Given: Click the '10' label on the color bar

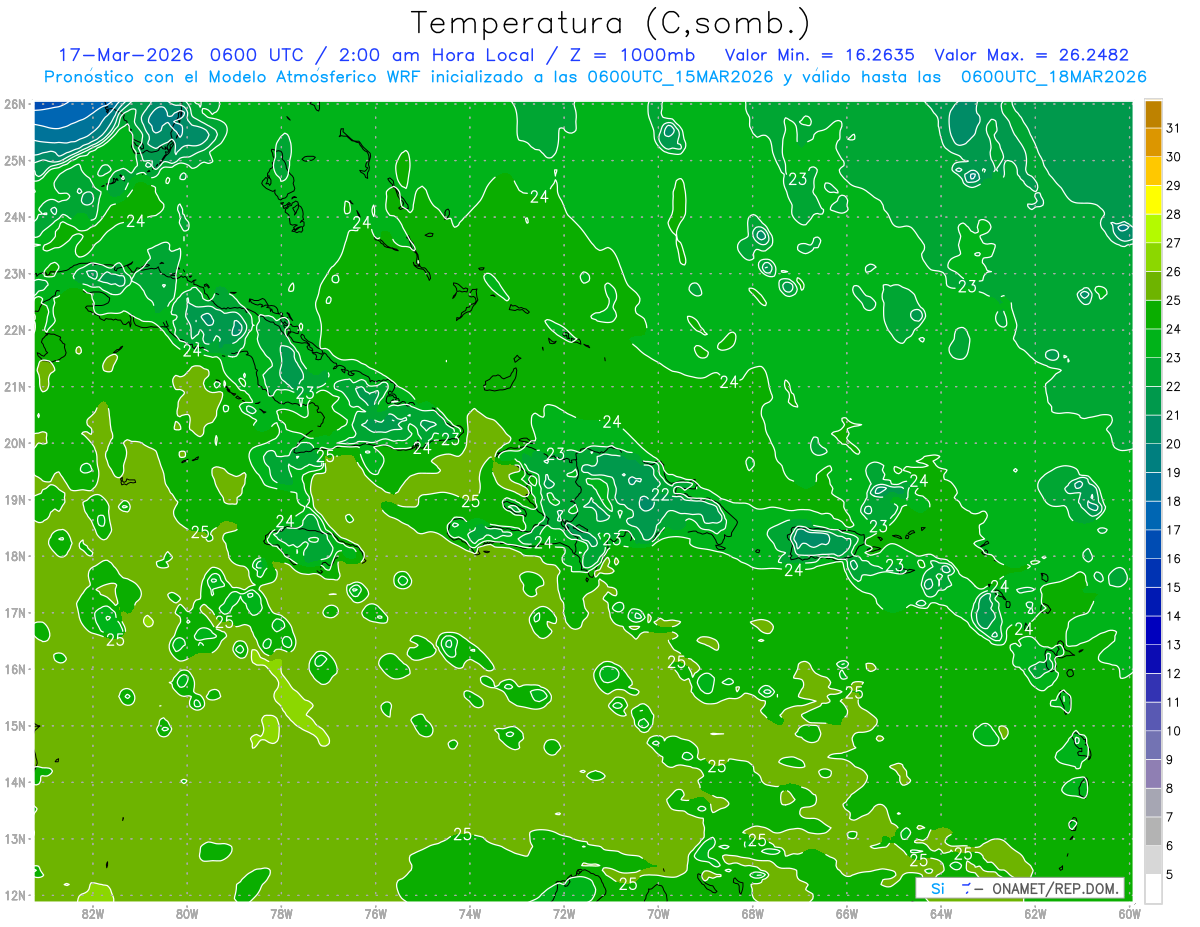Looking at the screenshot, I should (x=1174, y=731).
